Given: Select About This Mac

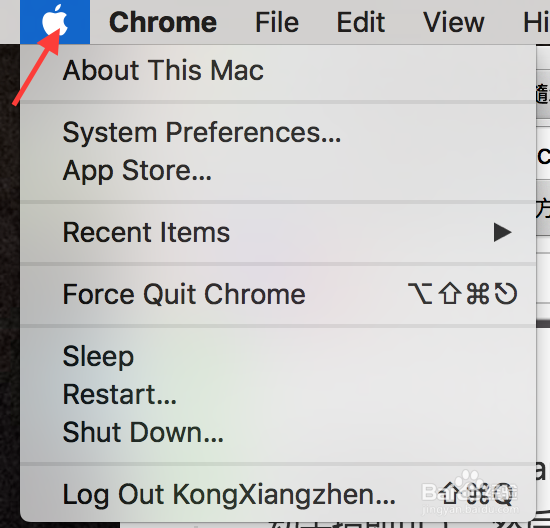Looking at the screenshot, I should tap(278, 70).
